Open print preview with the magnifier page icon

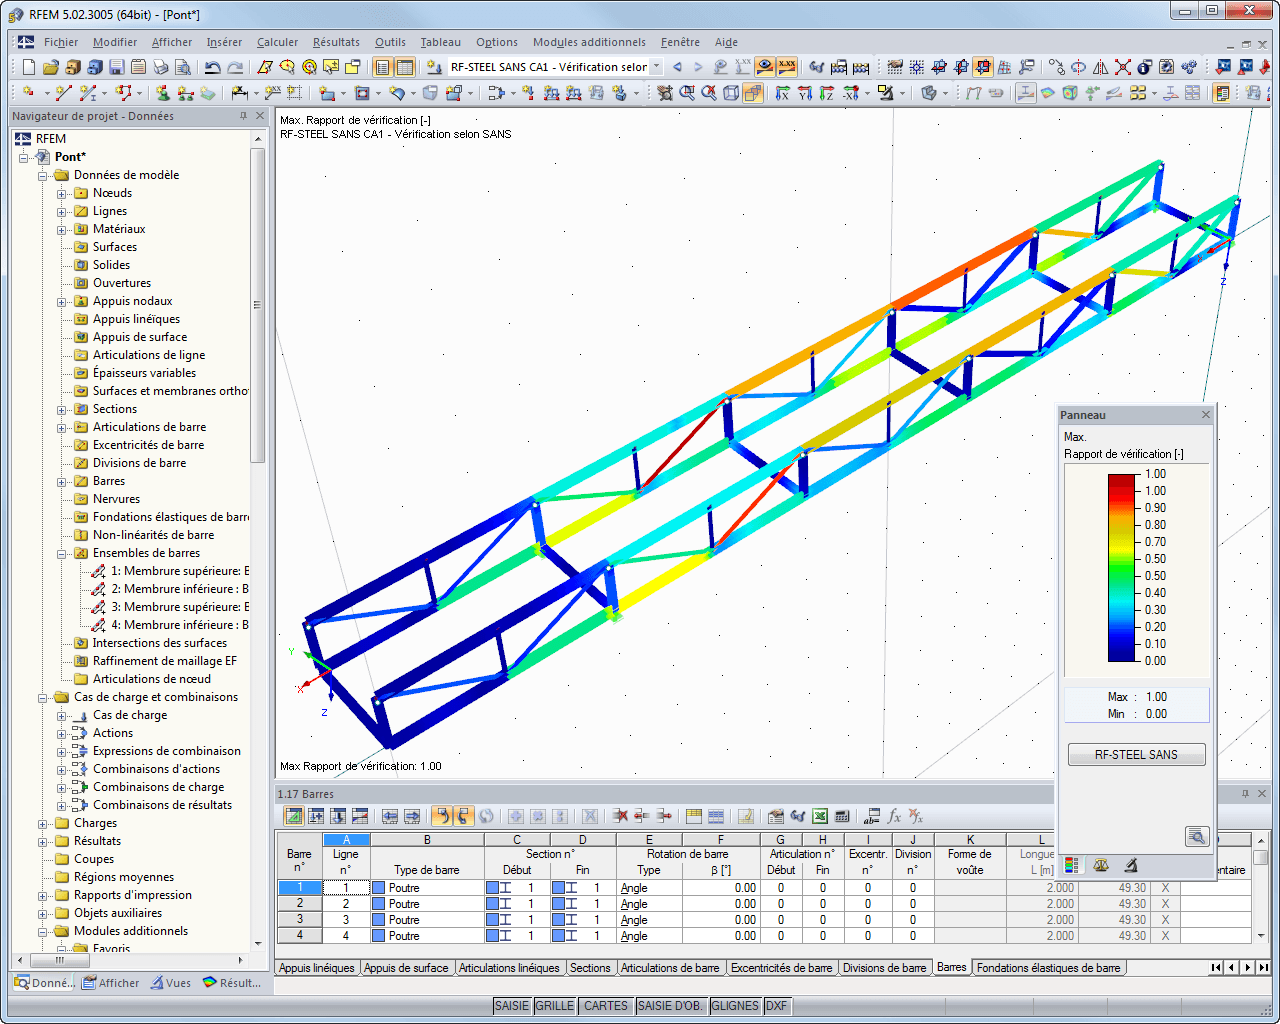[x=182, y=67]
